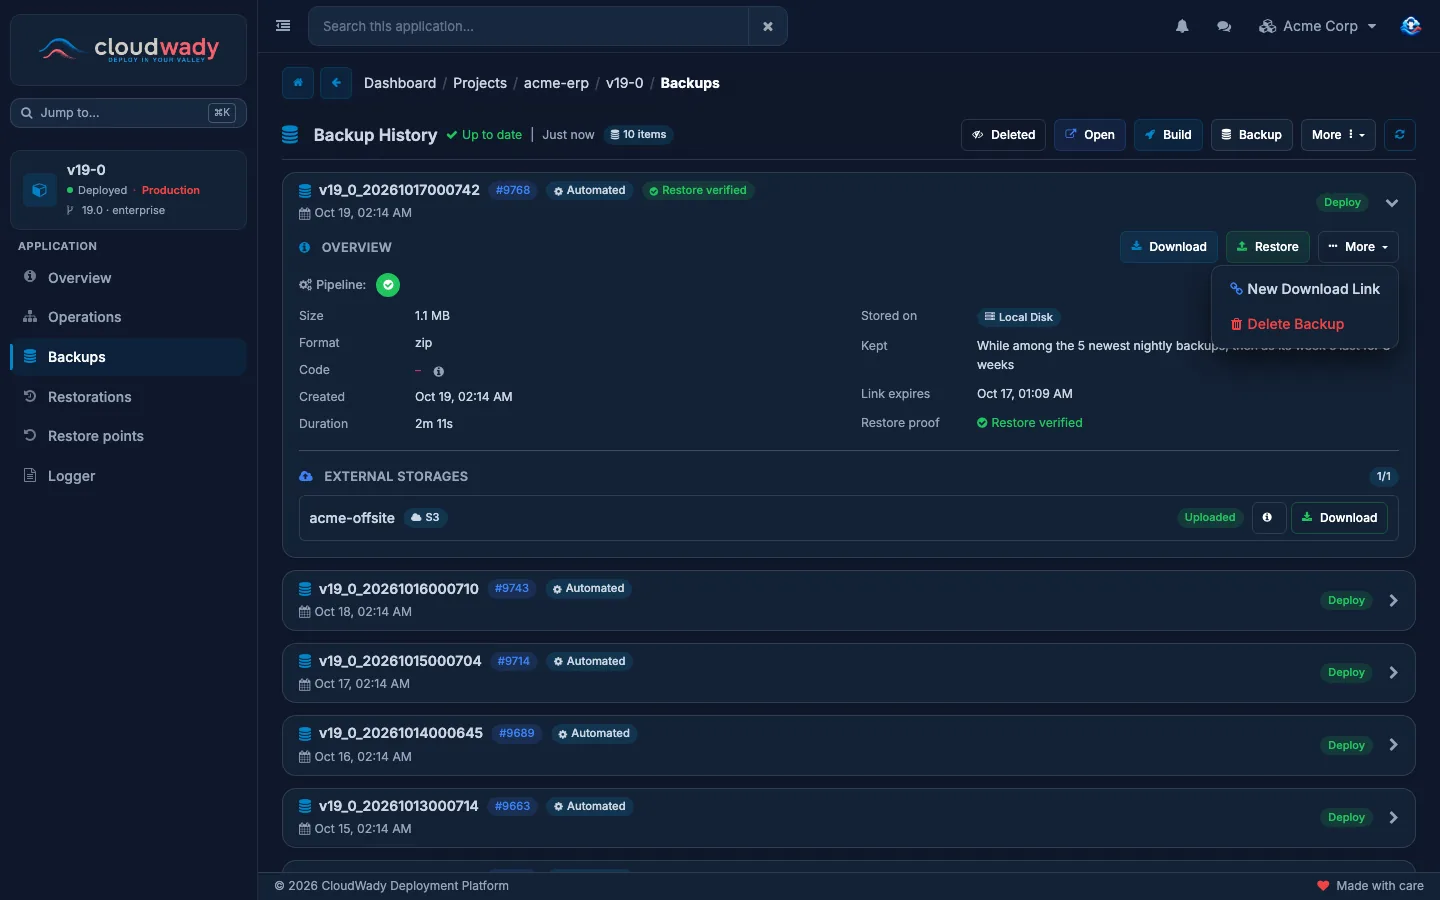Select New Download Link
Screen dimensions: 1440x900
point(1305,289)
